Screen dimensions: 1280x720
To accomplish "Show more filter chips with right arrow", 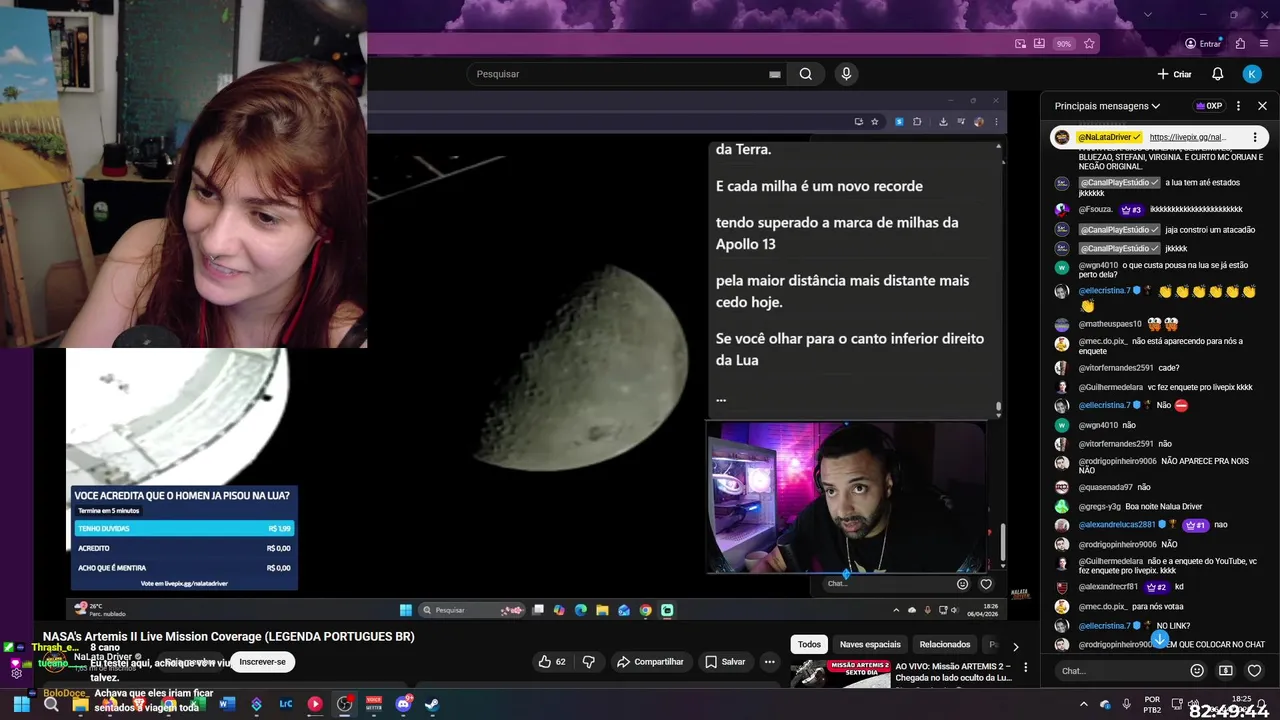I will pos(1015,646).
